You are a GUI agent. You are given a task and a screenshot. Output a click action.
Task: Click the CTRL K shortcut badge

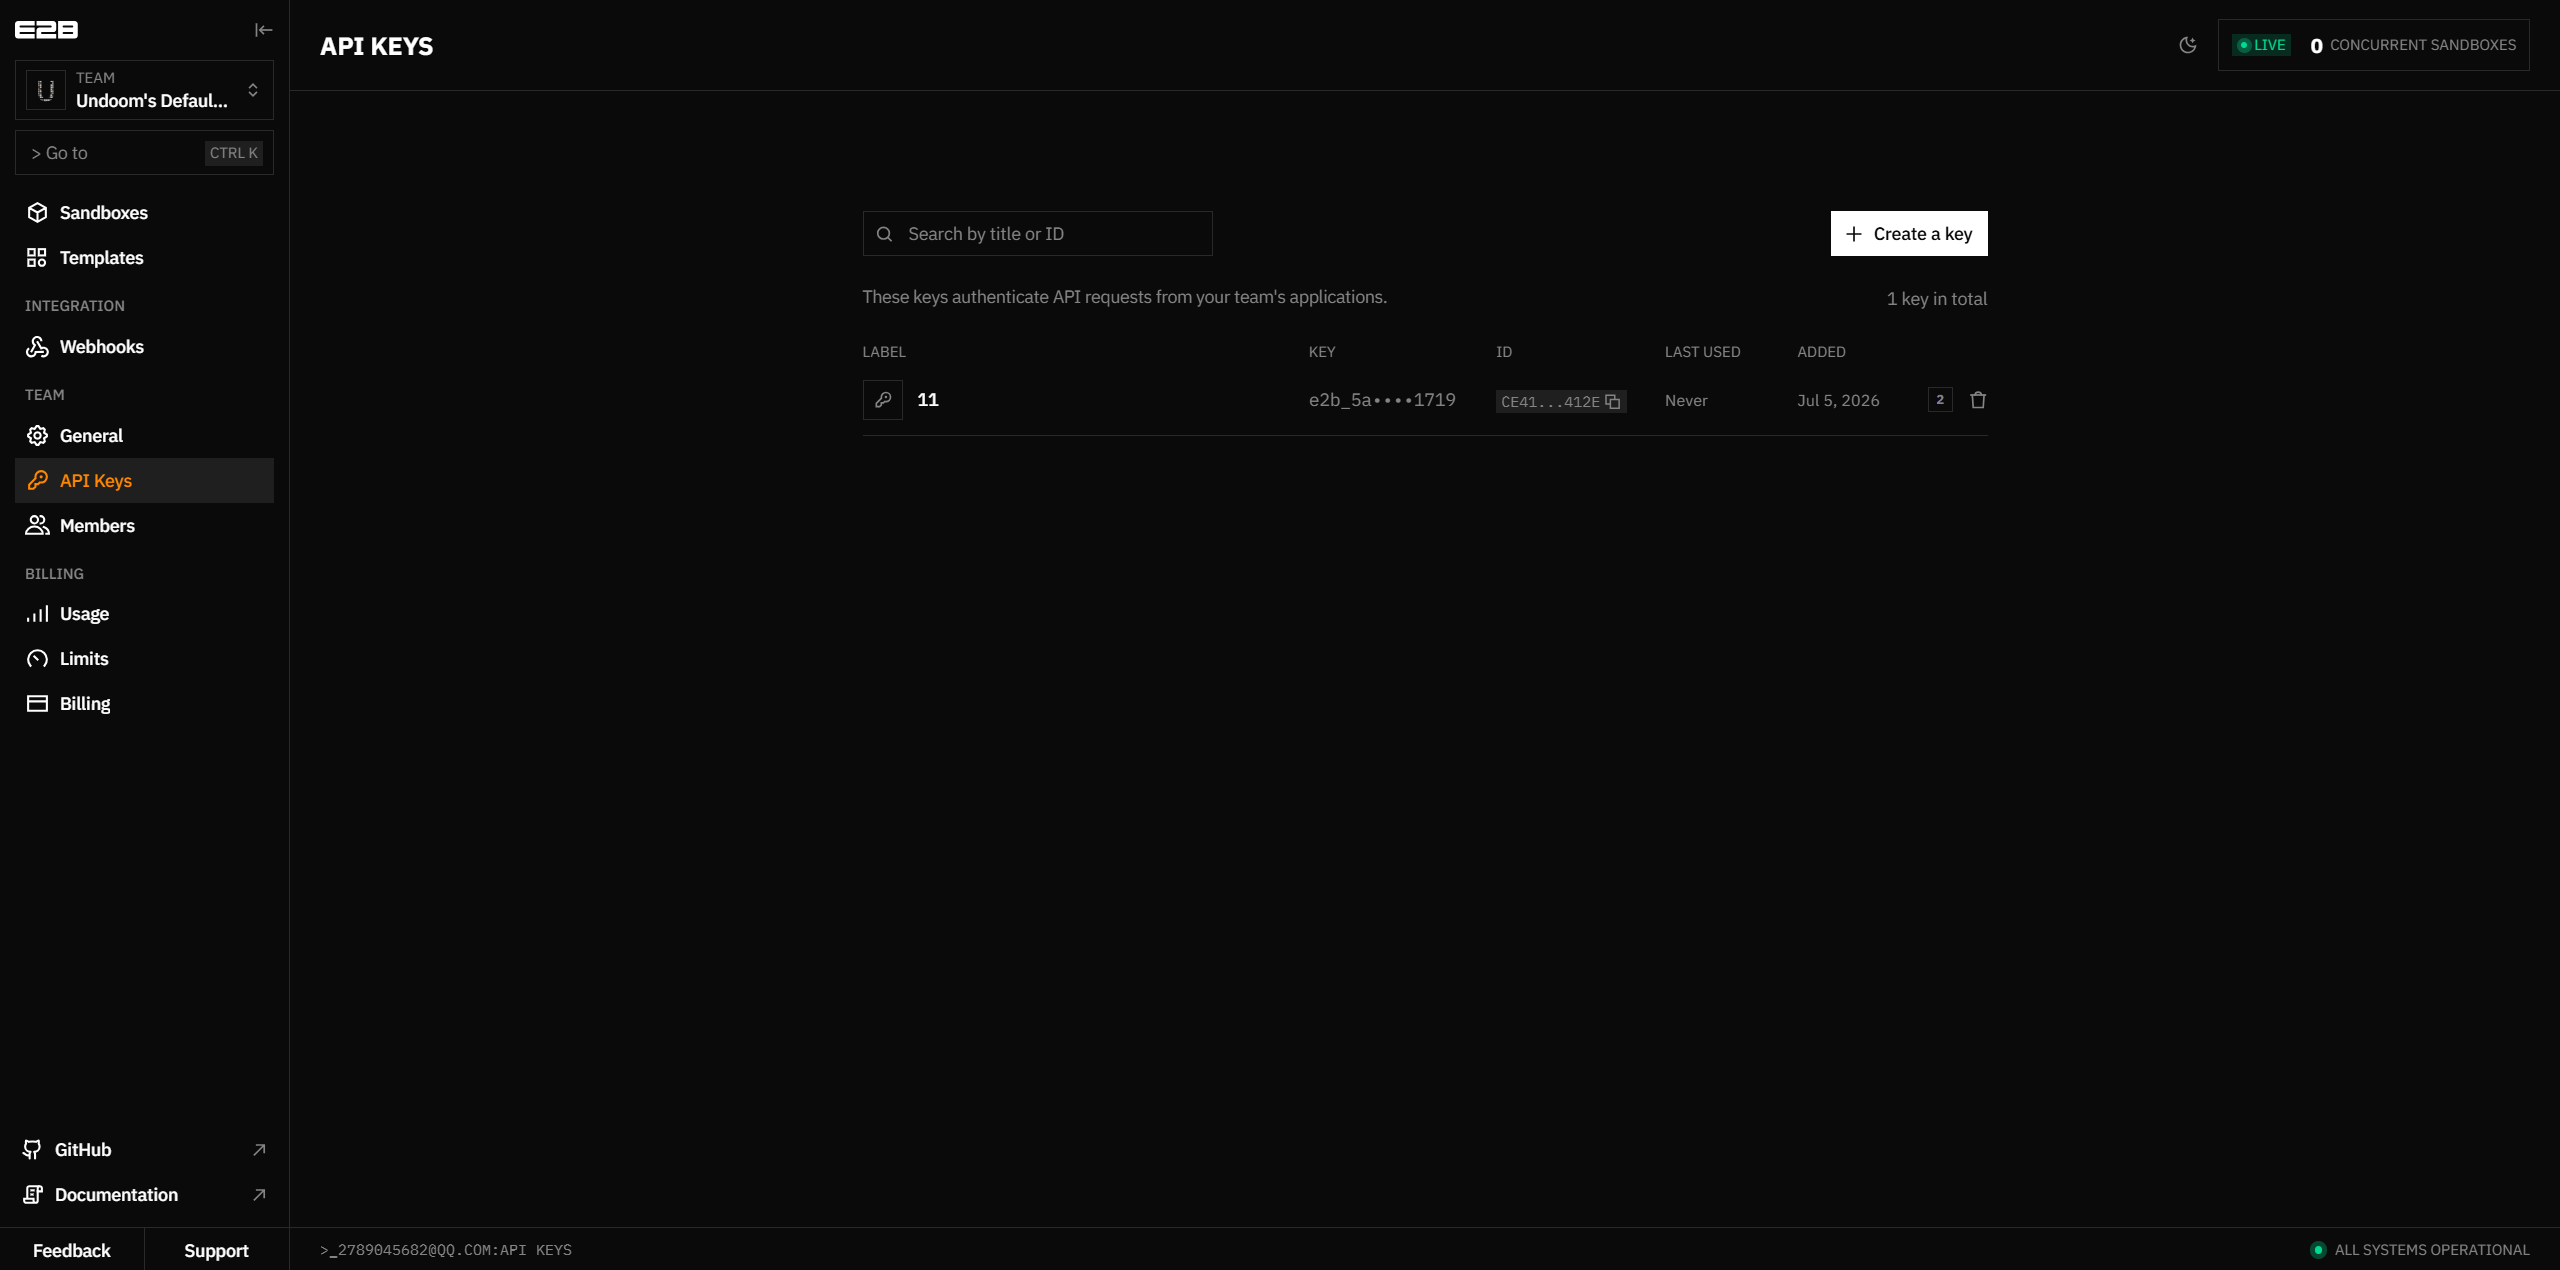(233, 153)
